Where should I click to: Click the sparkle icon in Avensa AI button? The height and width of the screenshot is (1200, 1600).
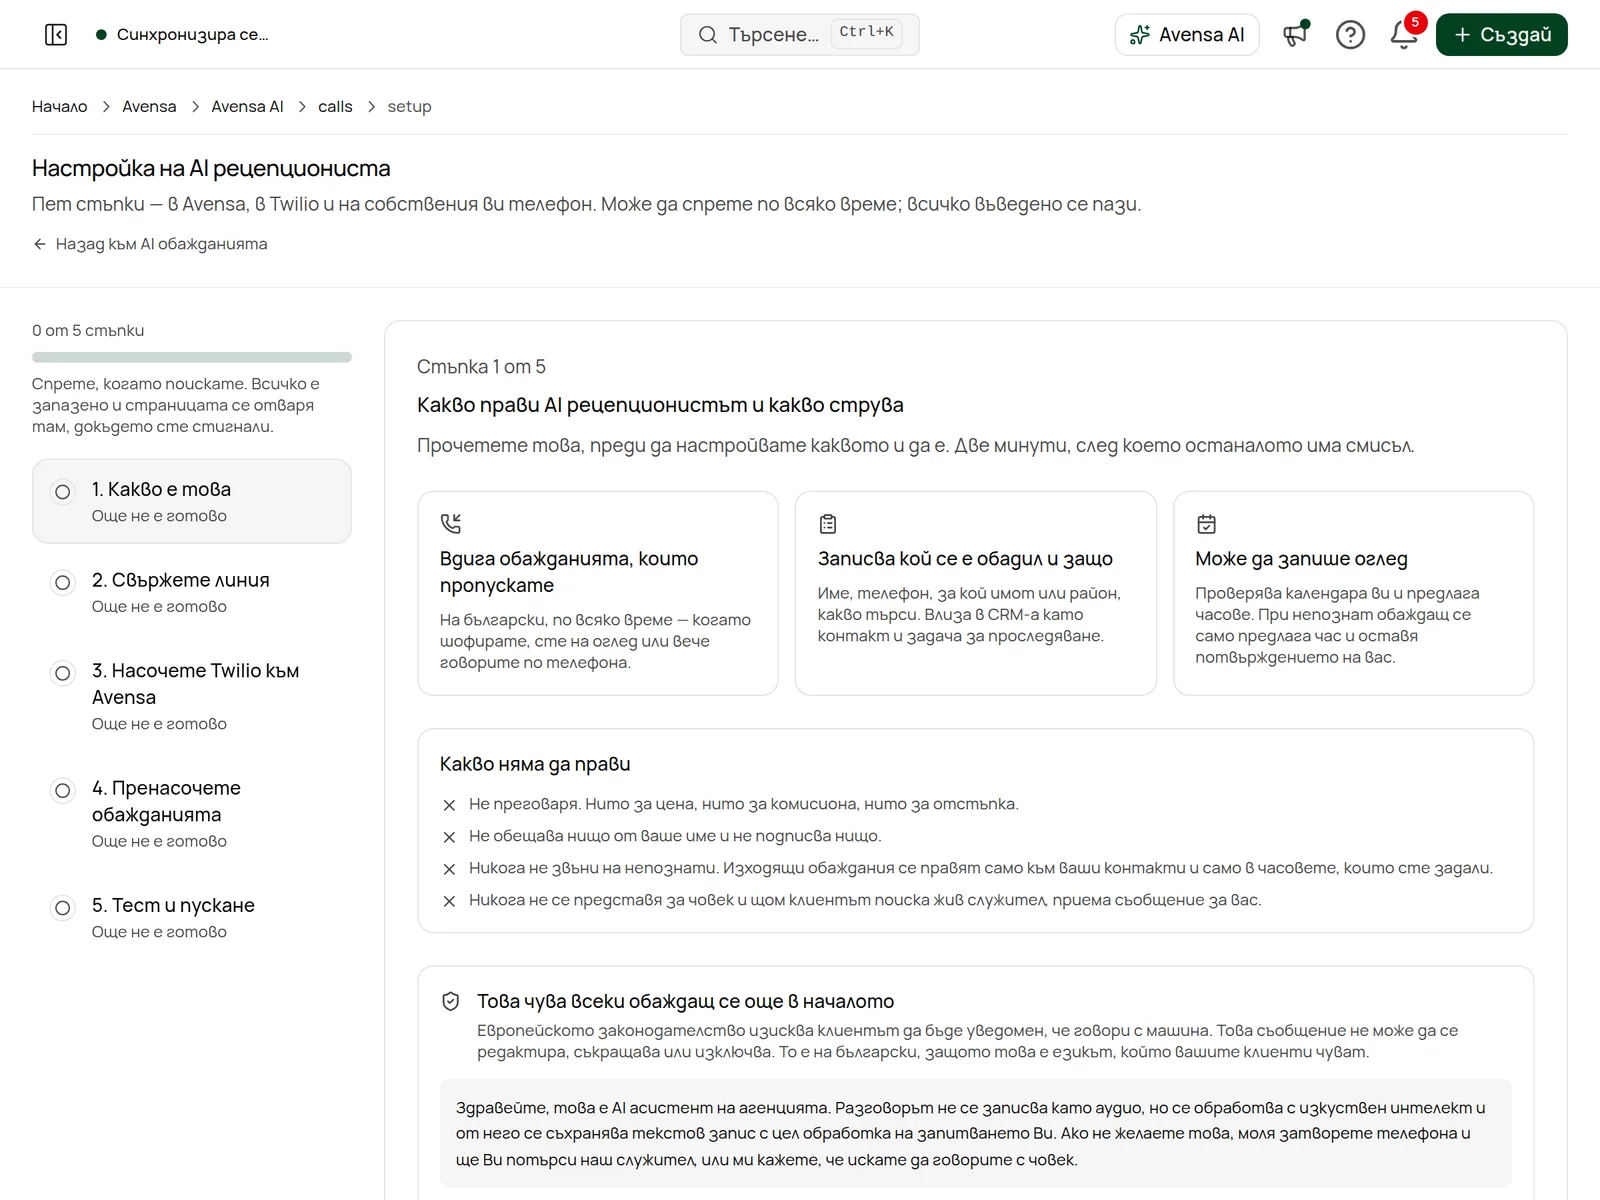(1139, 35)
